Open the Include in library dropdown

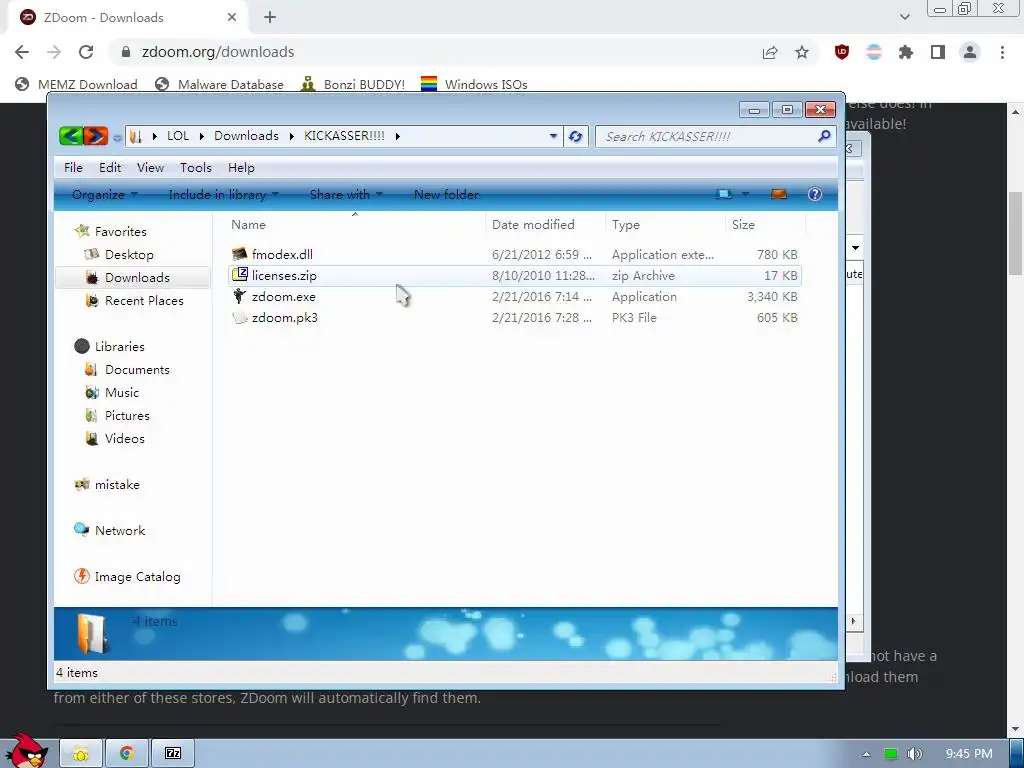(x=223, y=194)
